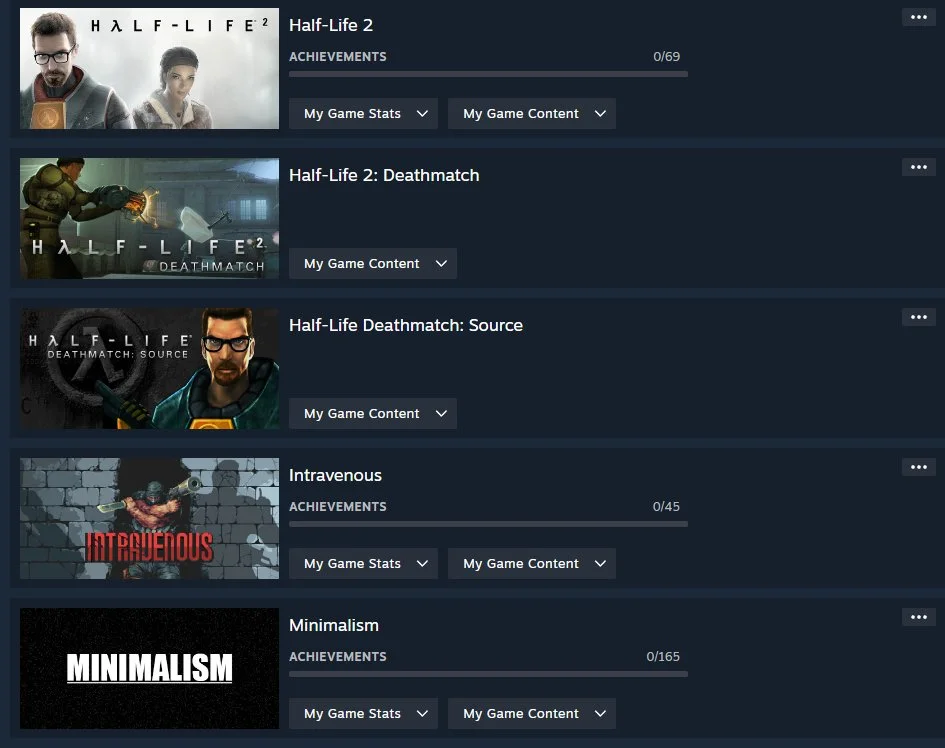Expand My Game Content for Intravenous
Screen dimensions: 945x748
pyautogui.click(x=532, y=564)
